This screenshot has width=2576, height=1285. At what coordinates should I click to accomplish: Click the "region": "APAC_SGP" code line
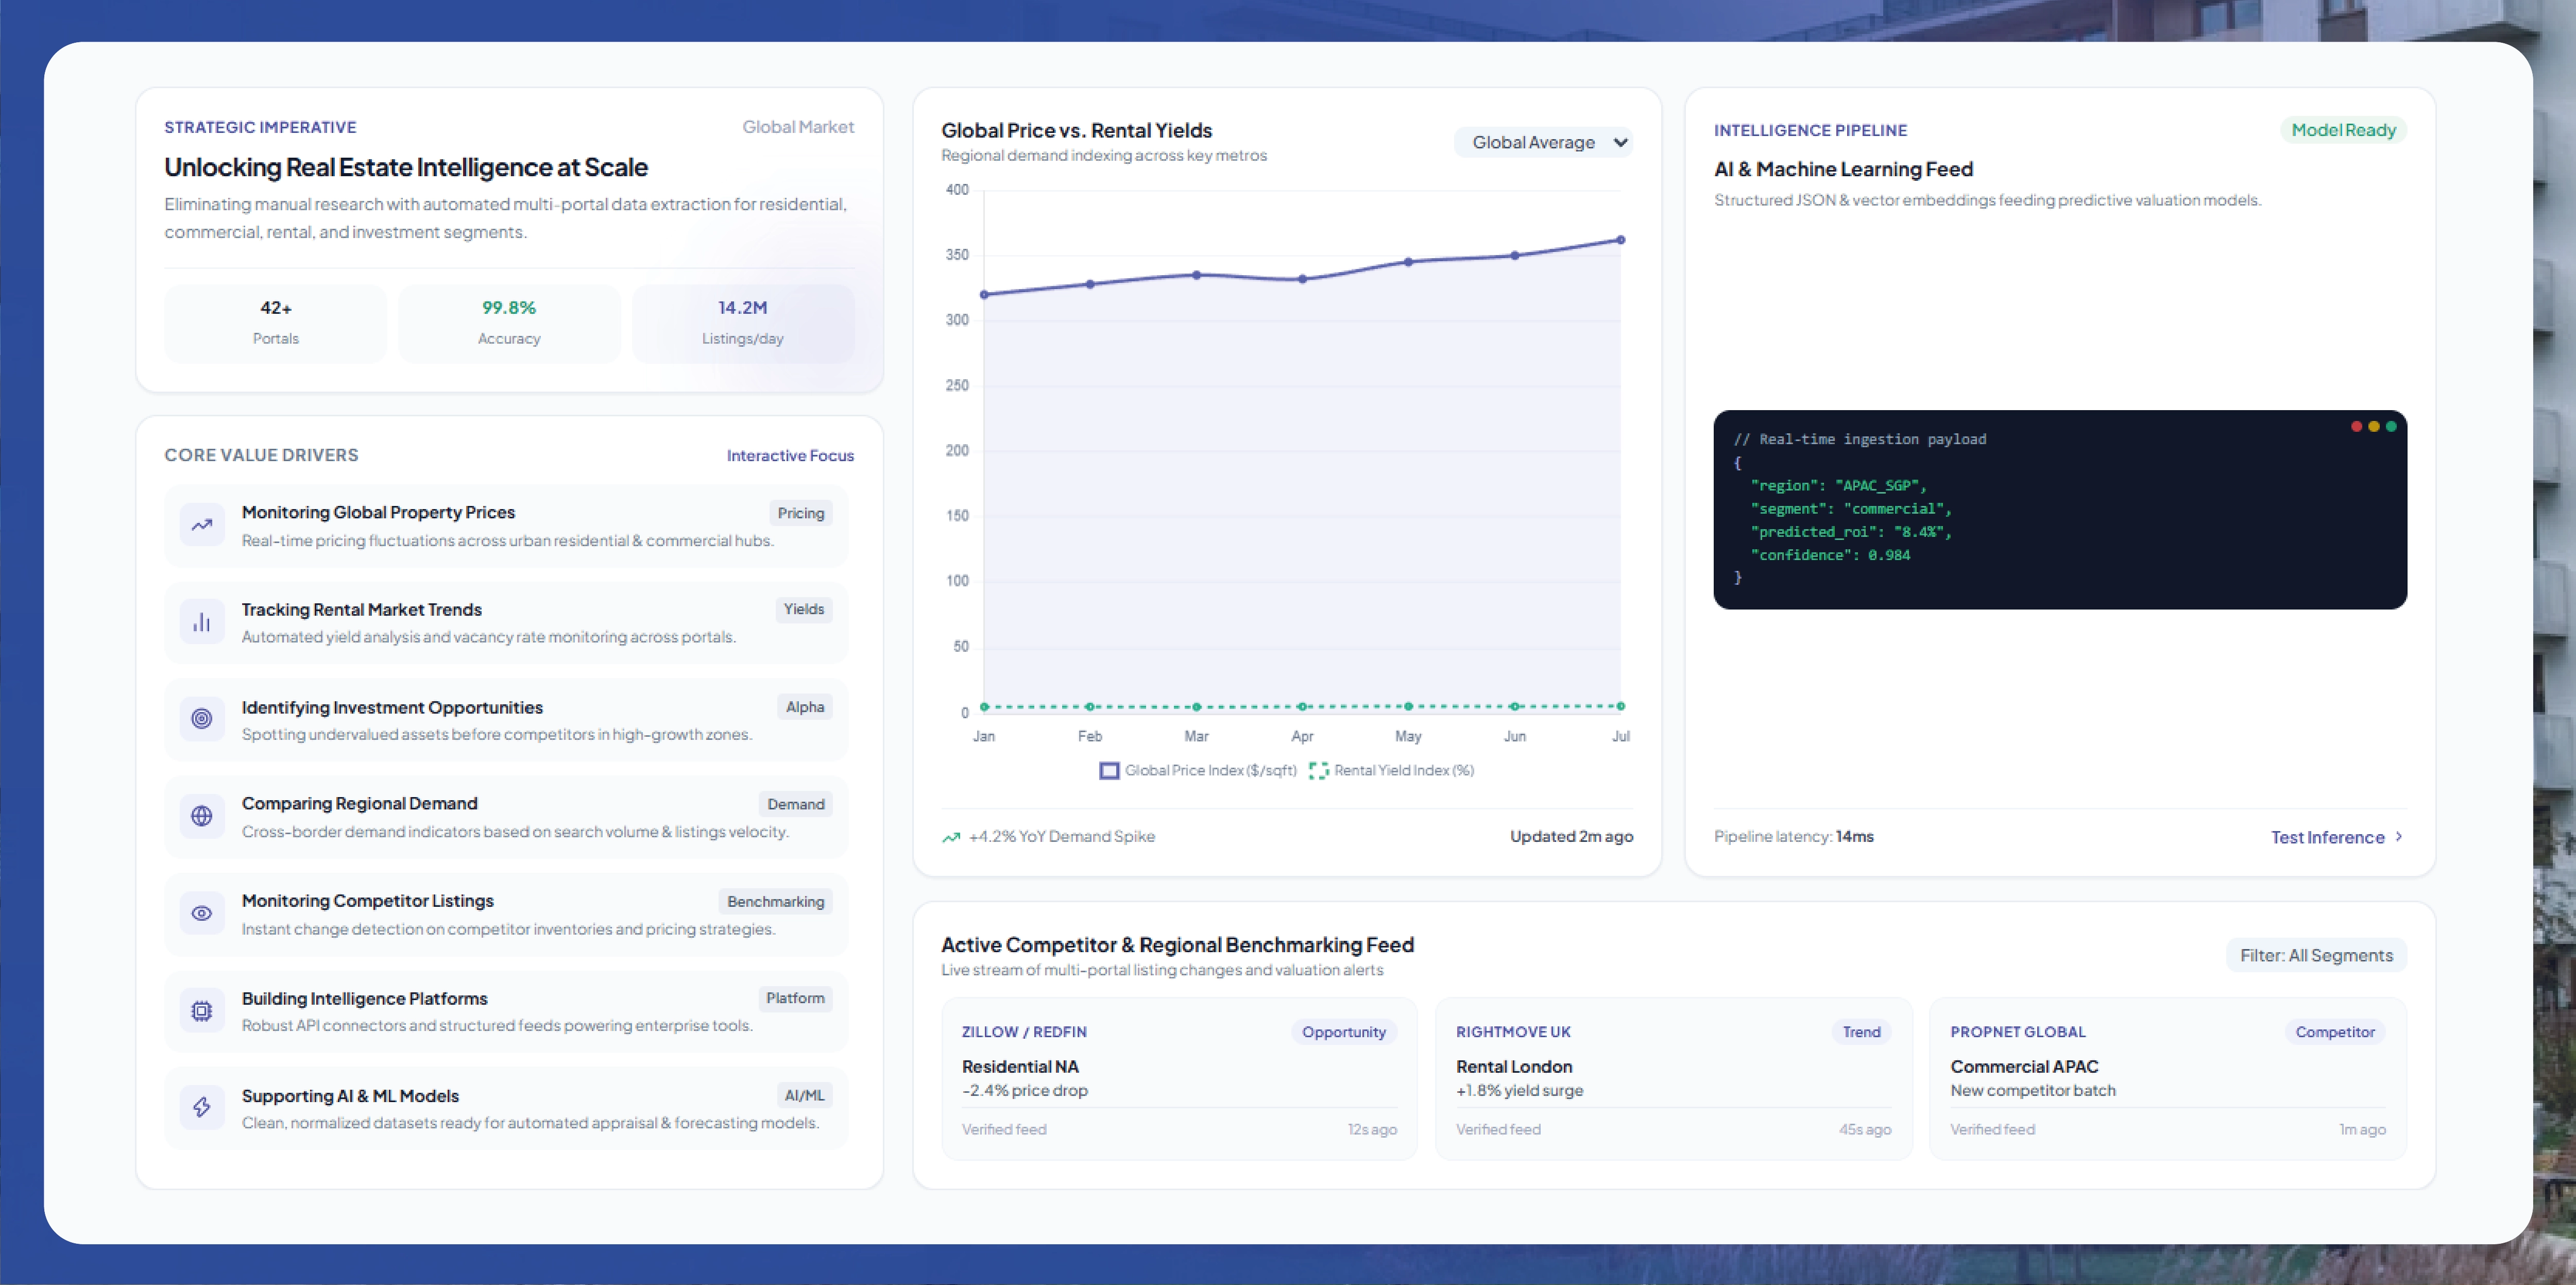[x=1838, y=486]
